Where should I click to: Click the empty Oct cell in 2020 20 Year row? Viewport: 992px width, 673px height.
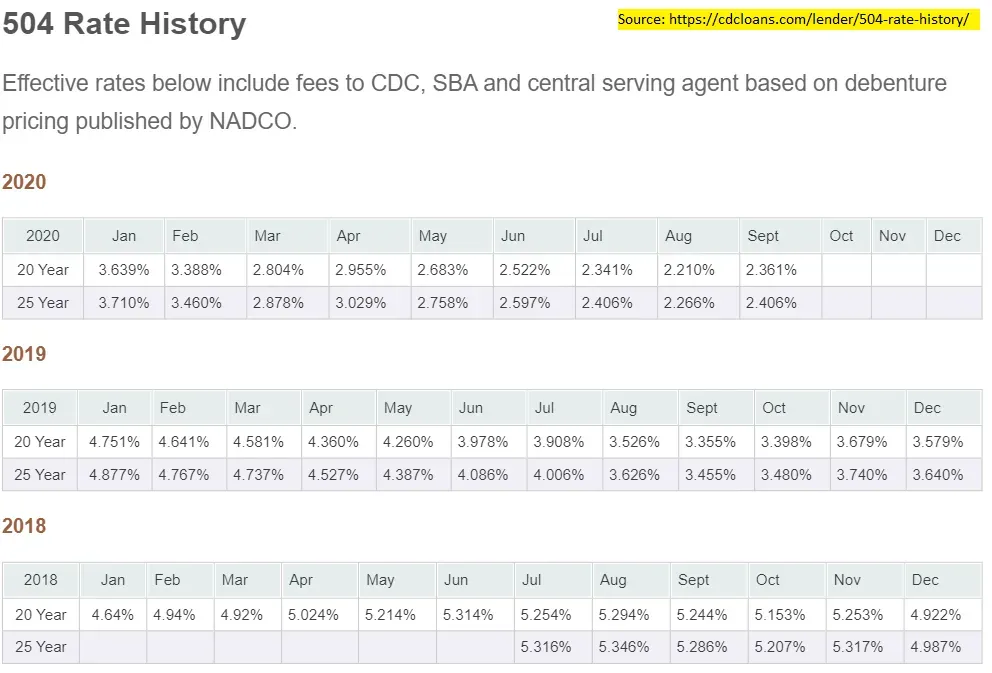[846, 270]
